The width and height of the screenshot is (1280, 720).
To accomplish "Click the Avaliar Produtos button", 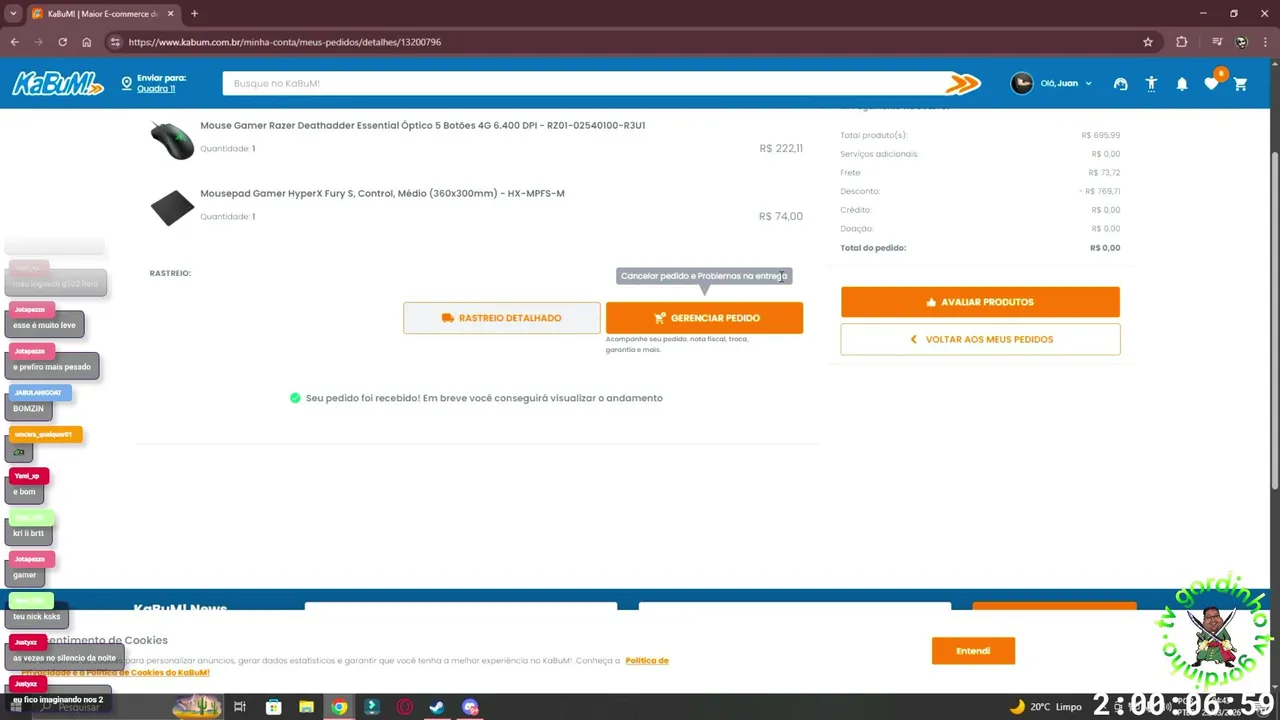I will pos(980,302).
